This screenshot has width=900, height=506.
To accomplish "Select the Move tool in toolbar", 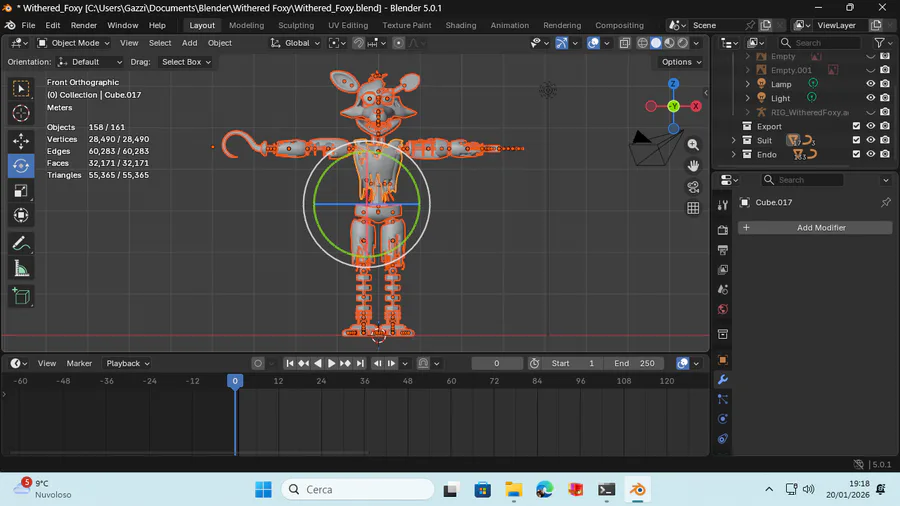I will pos(21,141).
